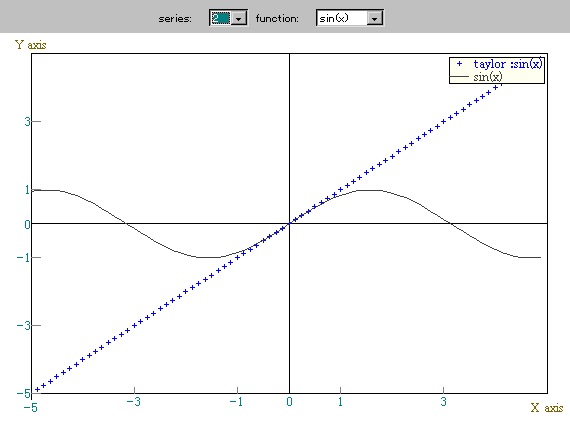Click the X axis tick label -1
Image resolution: width=570 pixels, height=427 pixels.
(236, 402)
